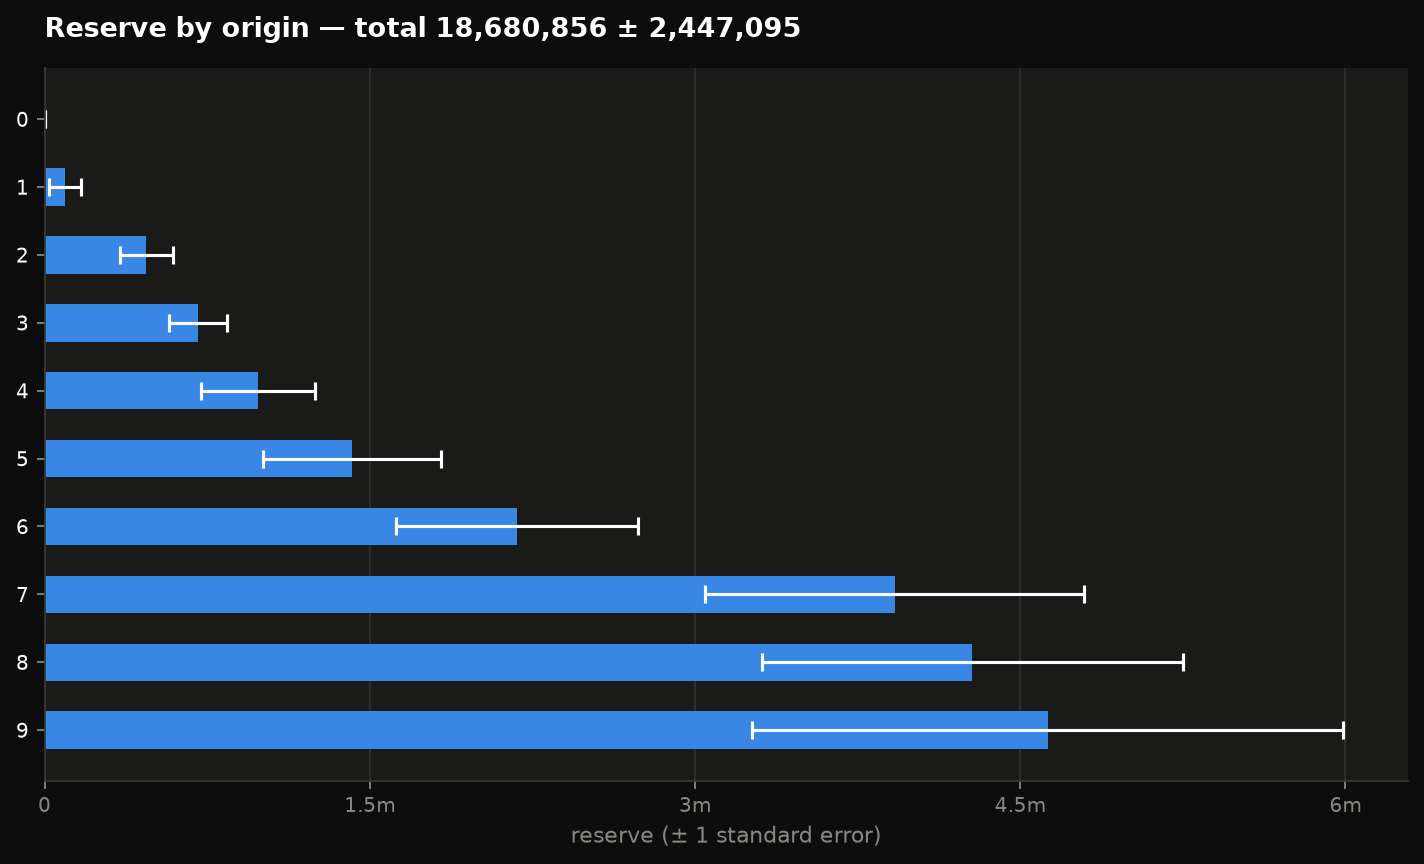Screen dimensions: 1424x864
Task: Select origin label "6" on the vertical axis
Action: click(x=22, y=526)
